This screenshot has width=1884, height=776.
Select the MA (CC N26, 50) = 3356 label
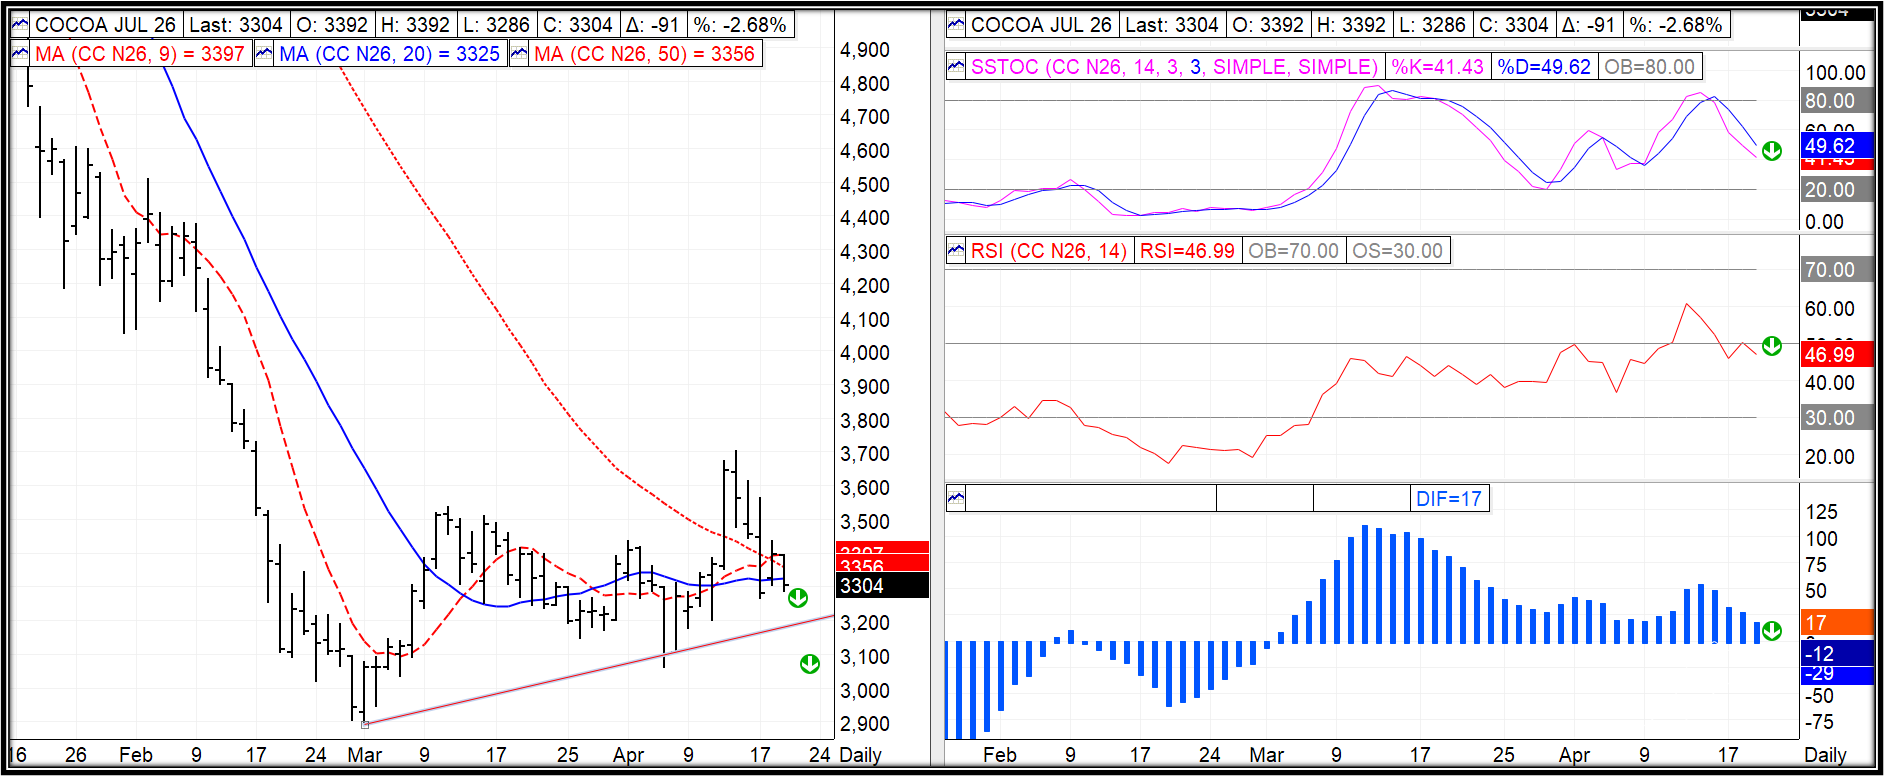tap(644, 54)
